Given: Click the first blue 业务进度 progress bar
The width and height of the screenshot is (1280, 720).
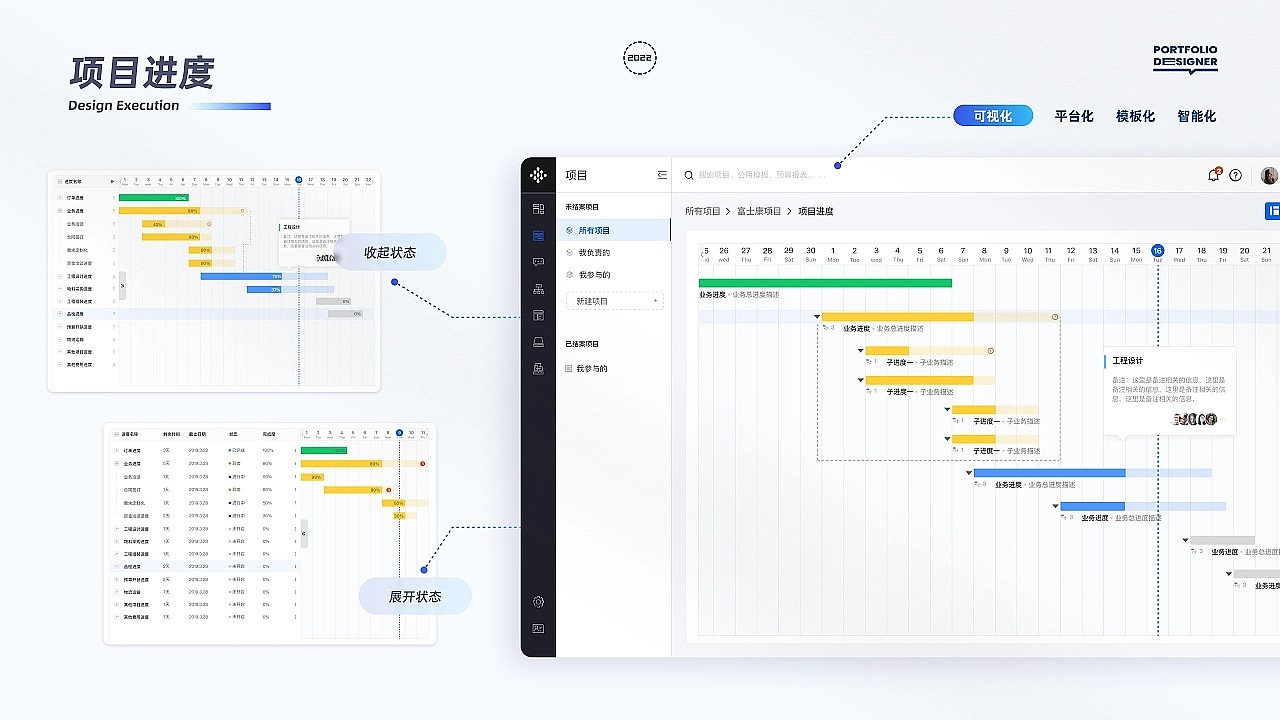Looking at the screenshot, I should click(x=1049, y=473).
